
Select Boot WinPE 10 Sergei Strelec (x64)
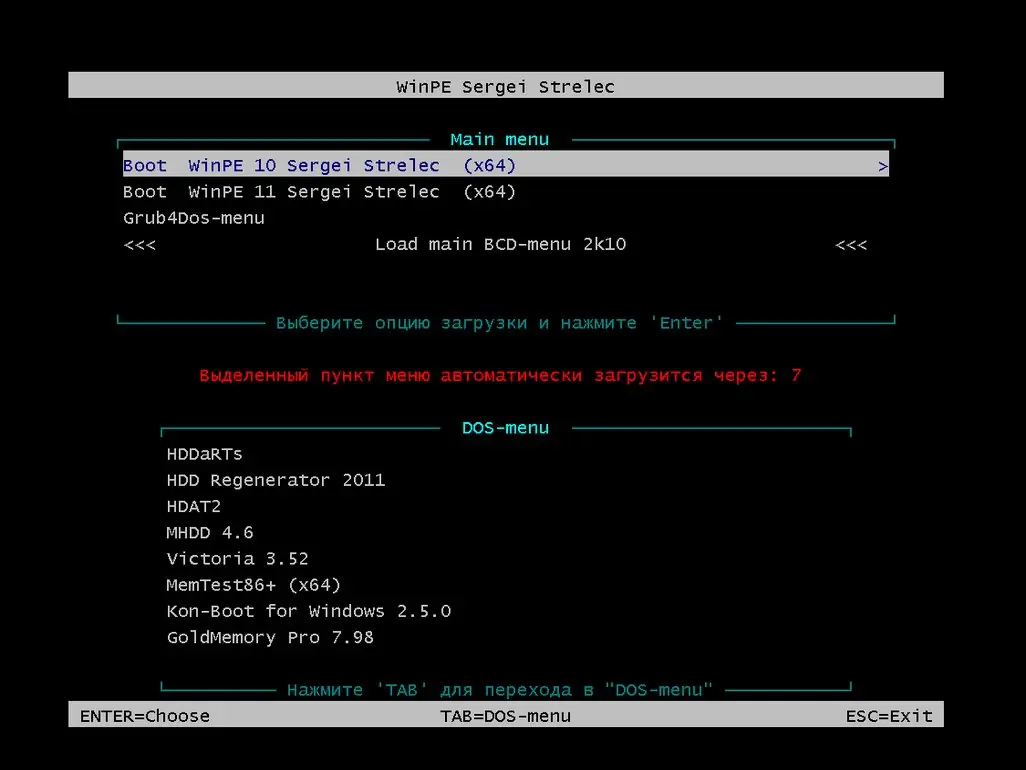(505, 165)
